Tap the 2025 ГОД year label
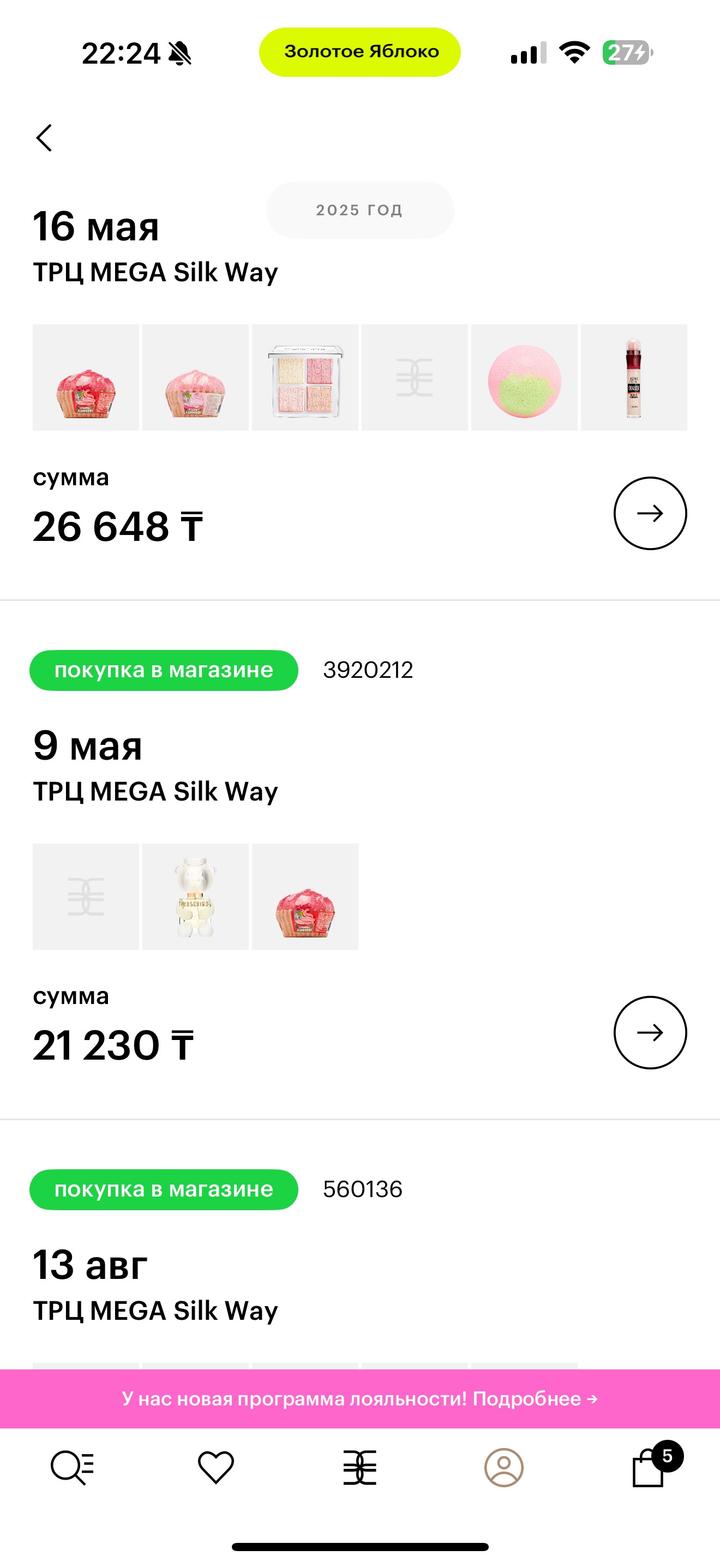Image resolution: width=720 pixels, height=1564 pixels. 360,210
